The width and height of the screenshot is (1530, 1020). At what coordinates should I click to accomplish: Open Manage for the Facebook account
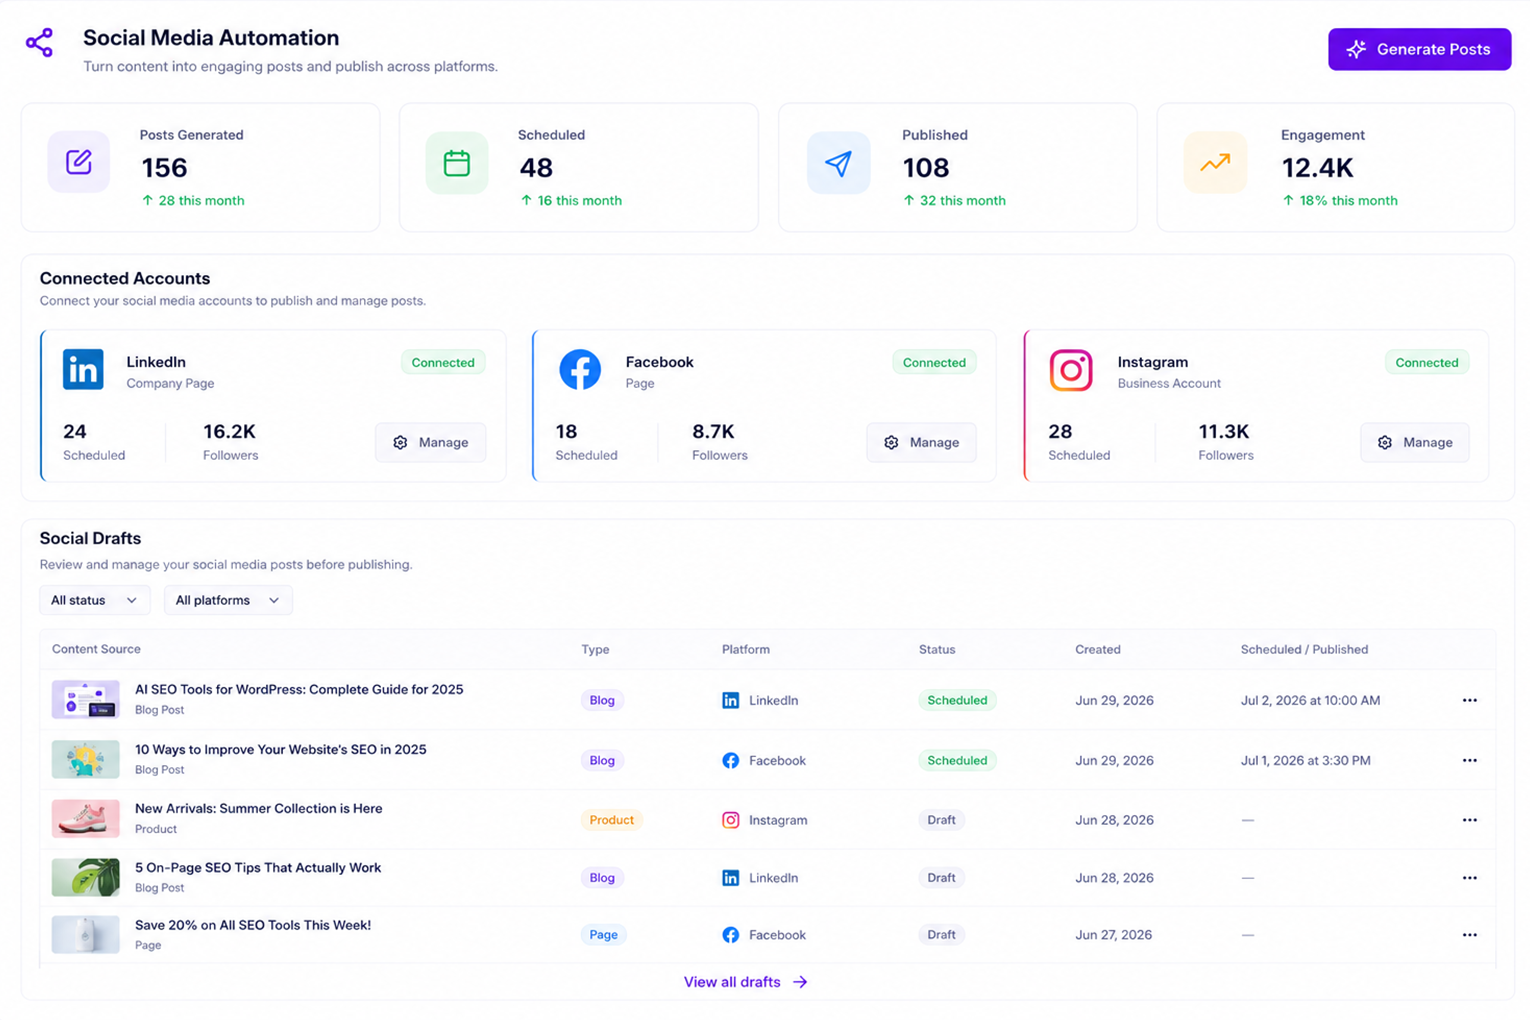pos(921,442)
